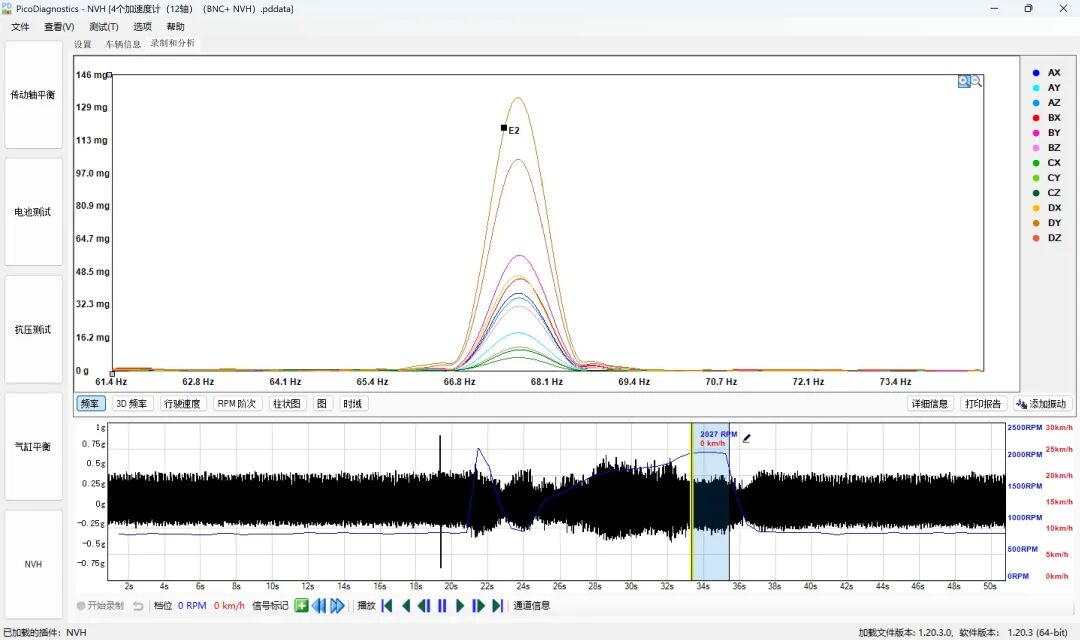Pause the recording playback

tap(442, 606)
